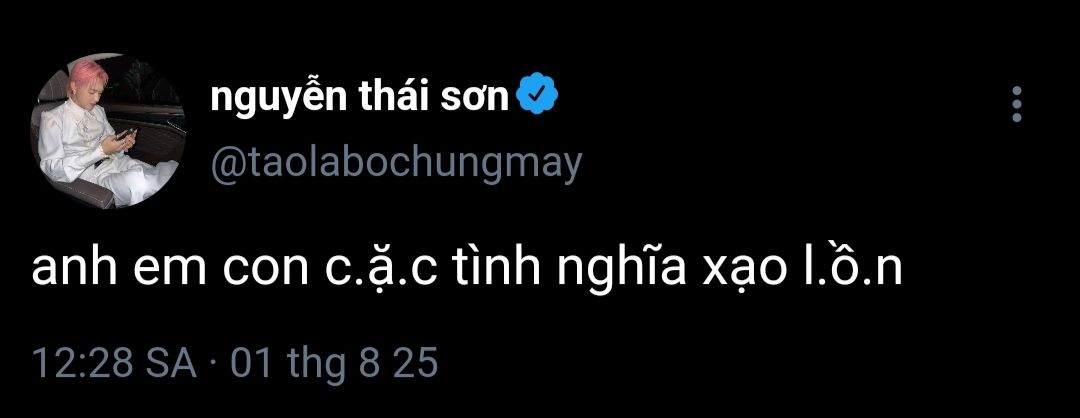1080x418 pixels.
Task: Click "sơn" in the display name
Action: point(479,98)
